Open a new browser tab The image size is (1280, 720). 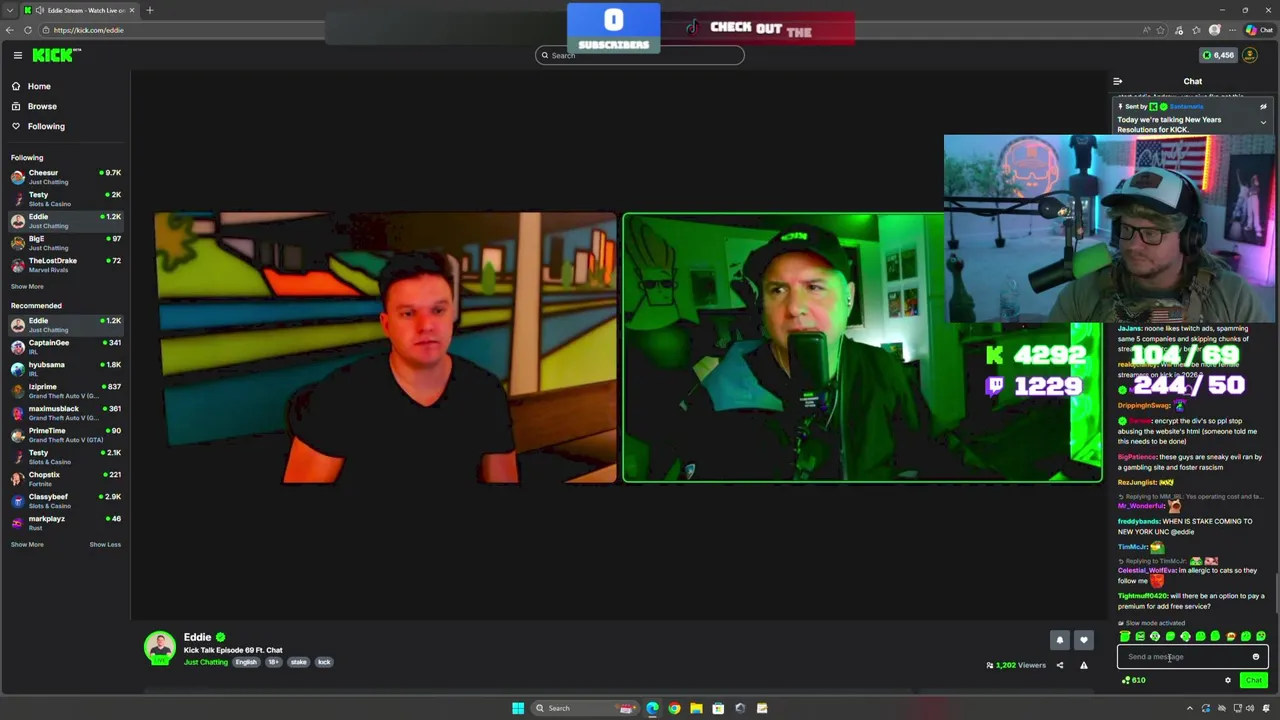(149, 10)
